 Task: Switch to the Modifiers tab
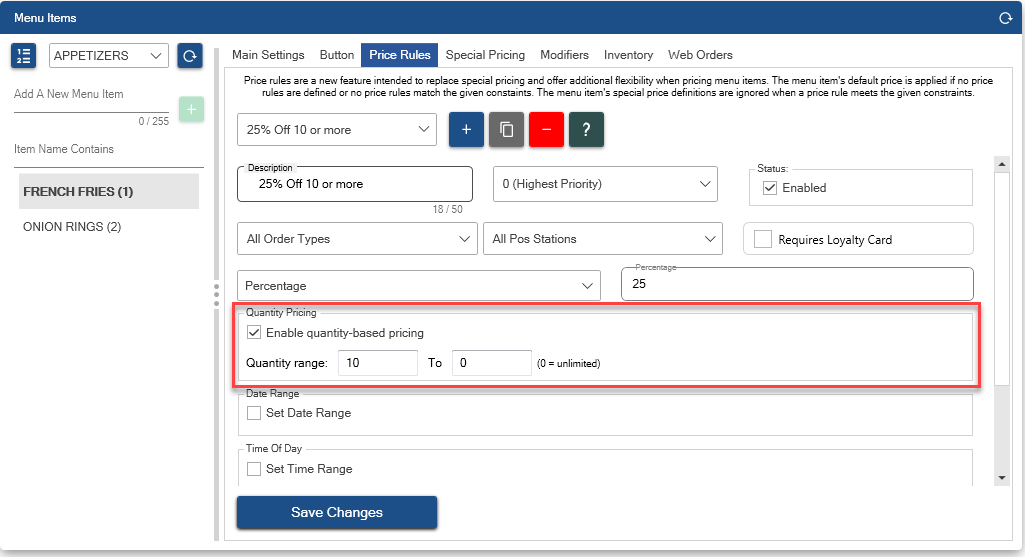coord(564,55)
